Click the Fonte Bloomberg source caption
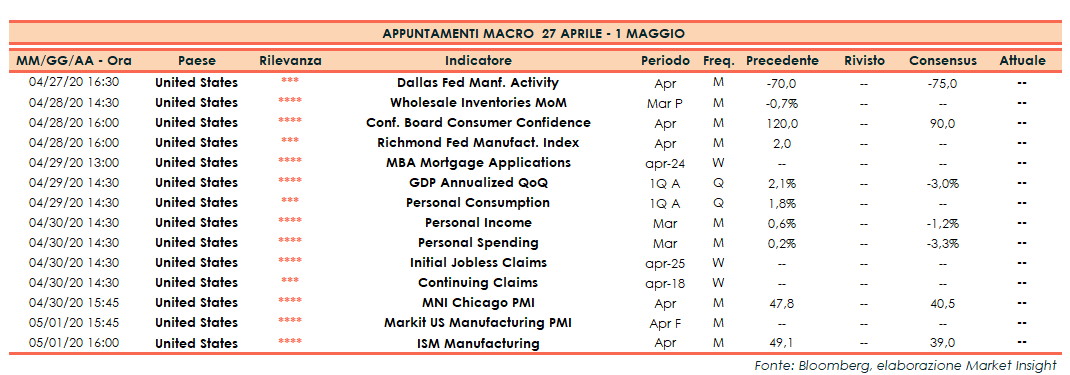Screen dimensions: 1070x375 (907, 365)
